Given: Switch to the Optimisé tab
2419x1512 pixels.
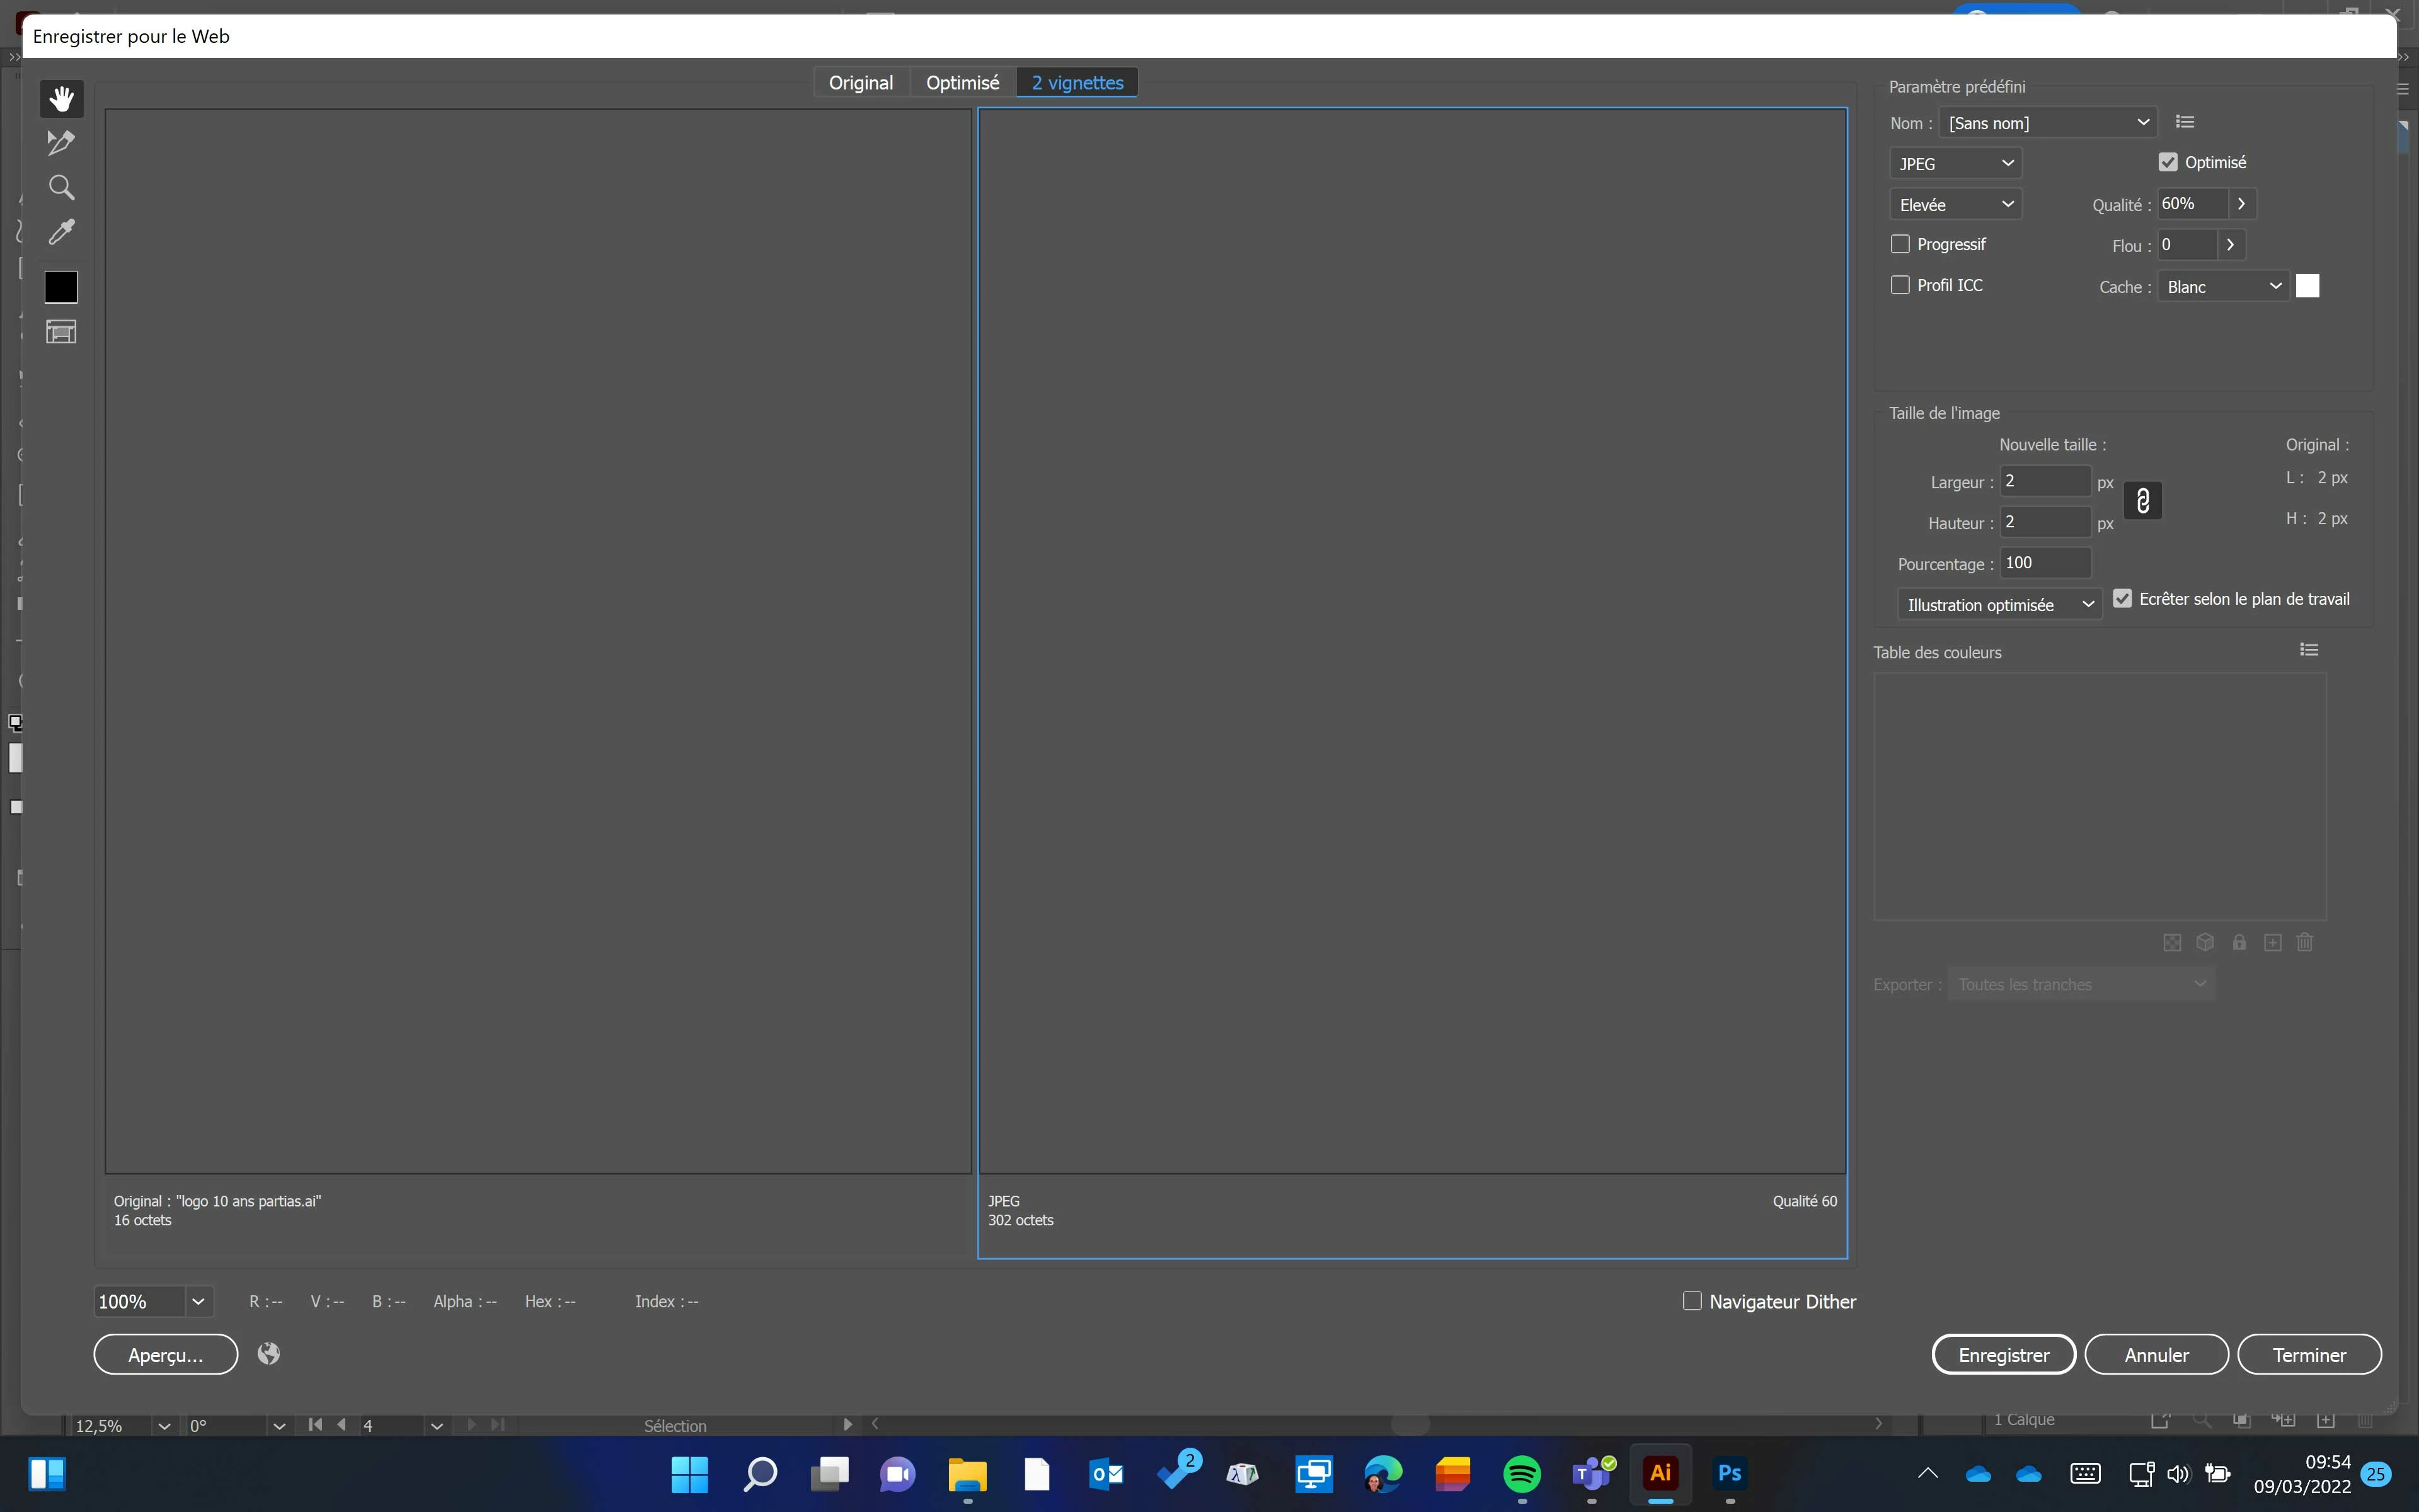Looking at the screenshot, I should click(962, 83).
